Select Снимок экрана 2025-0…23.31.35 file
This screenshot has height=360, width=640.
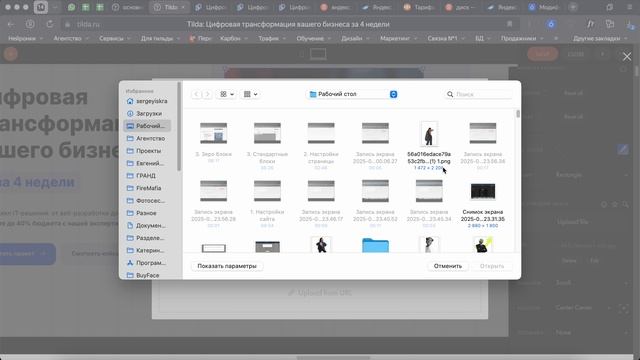point(483,191)
